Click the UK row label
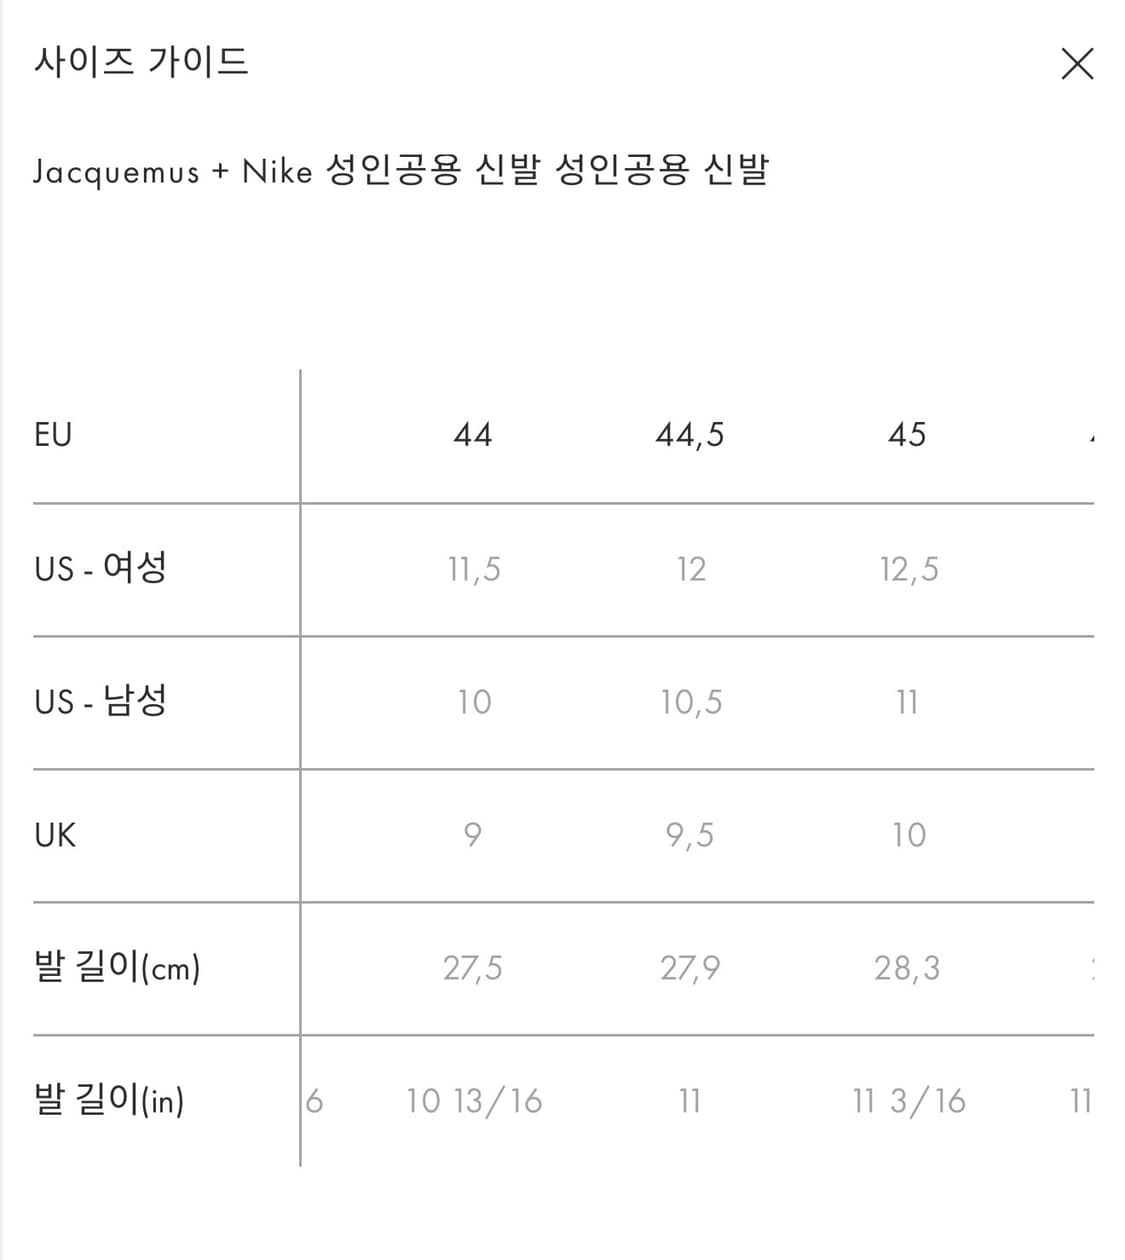Image resolution: width=1125 pixels, height=1260 pixels. 53,834
